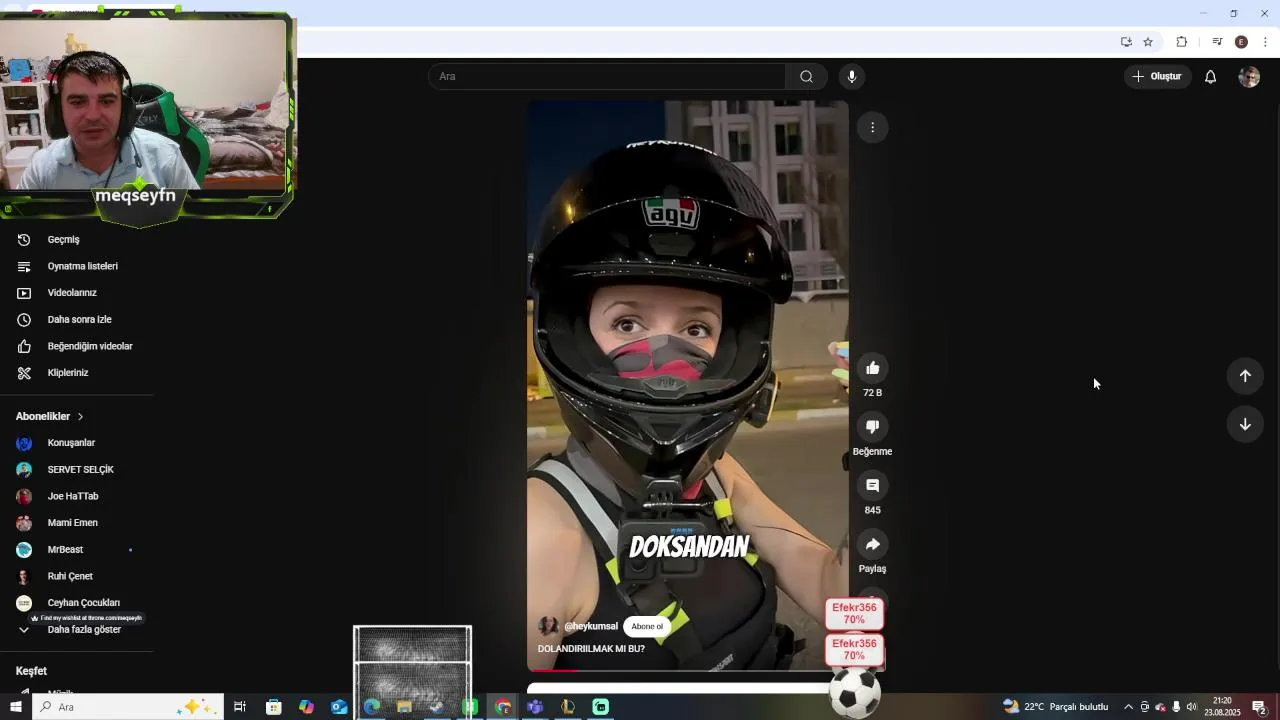
Task: Open Chrome extensions puzzle icon
Action: tap(1182, 42)
